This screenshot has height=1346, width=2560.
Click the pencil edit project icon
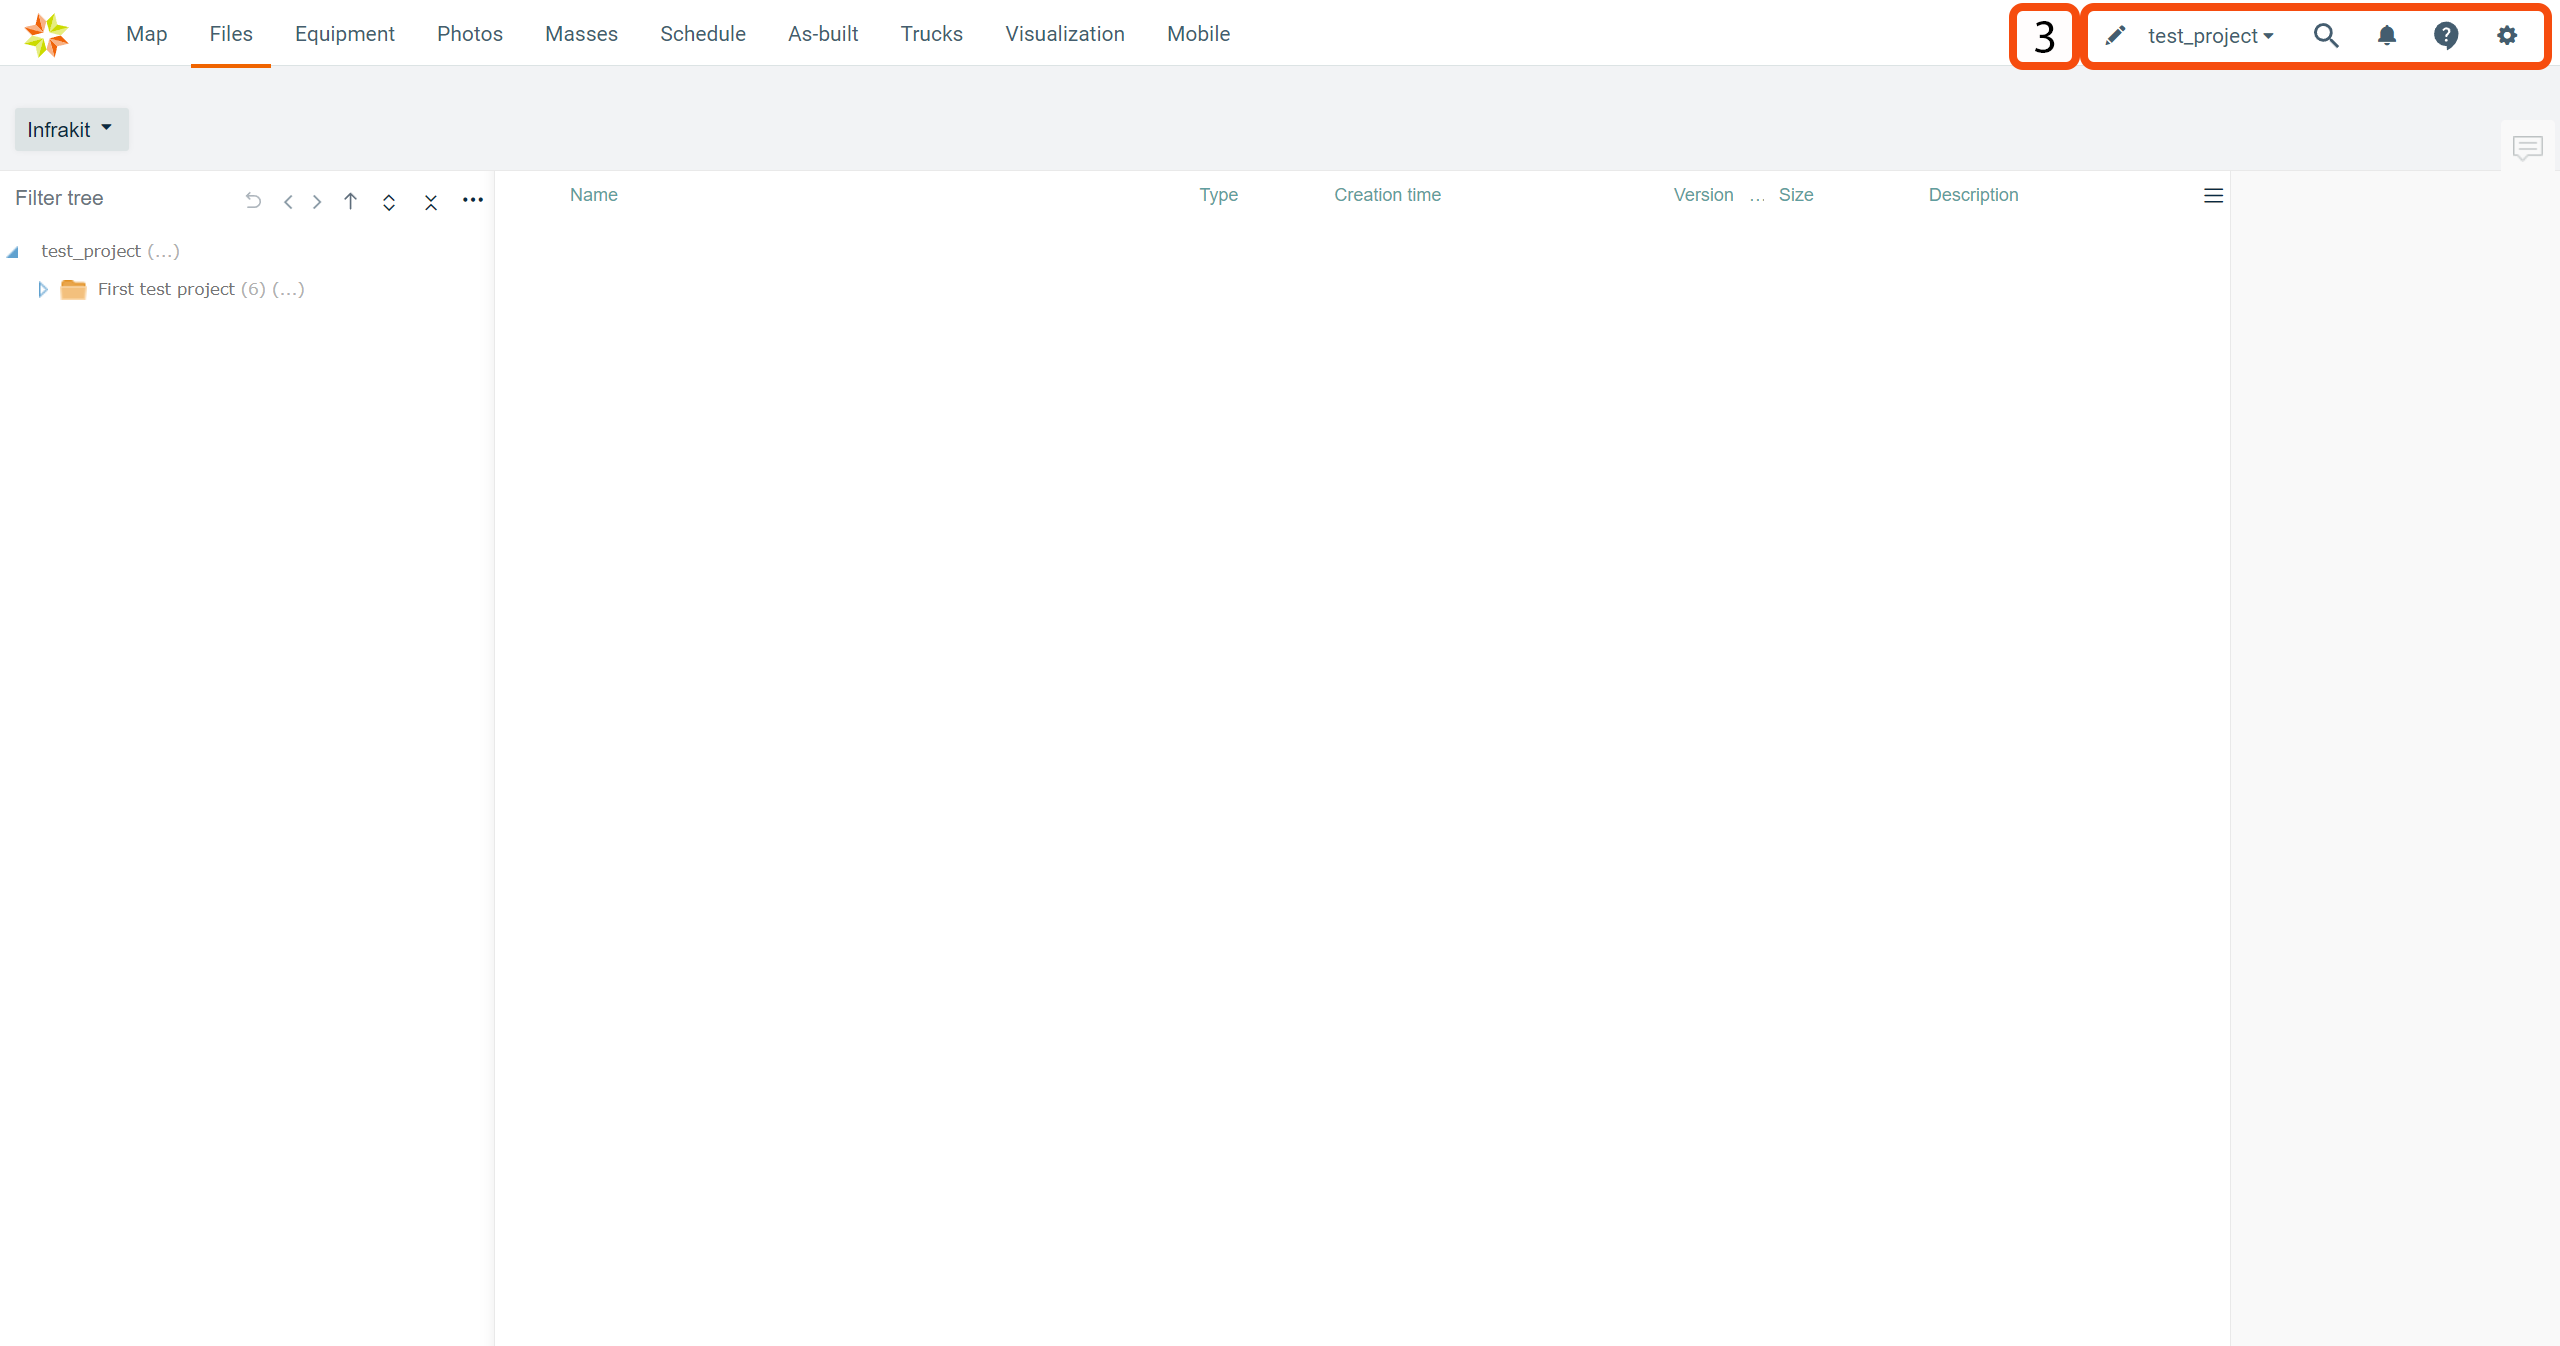[x=2115, y=36]
